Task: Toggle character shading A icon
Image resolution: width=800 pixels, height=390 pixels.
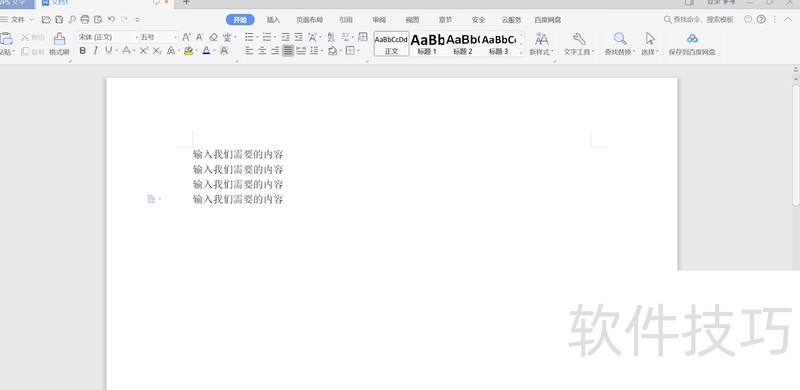Action: pyautogui.click(x=224, y=51)
